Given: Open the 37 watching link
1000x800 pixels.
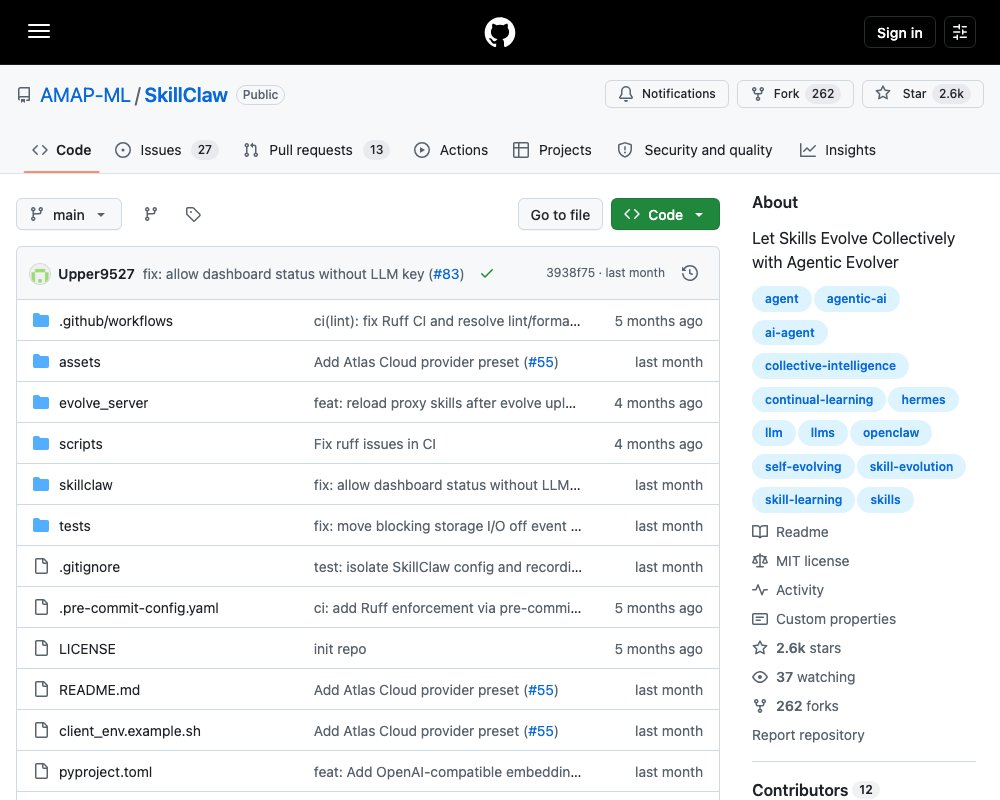Looking at the screenshot, I should [804, 677].
